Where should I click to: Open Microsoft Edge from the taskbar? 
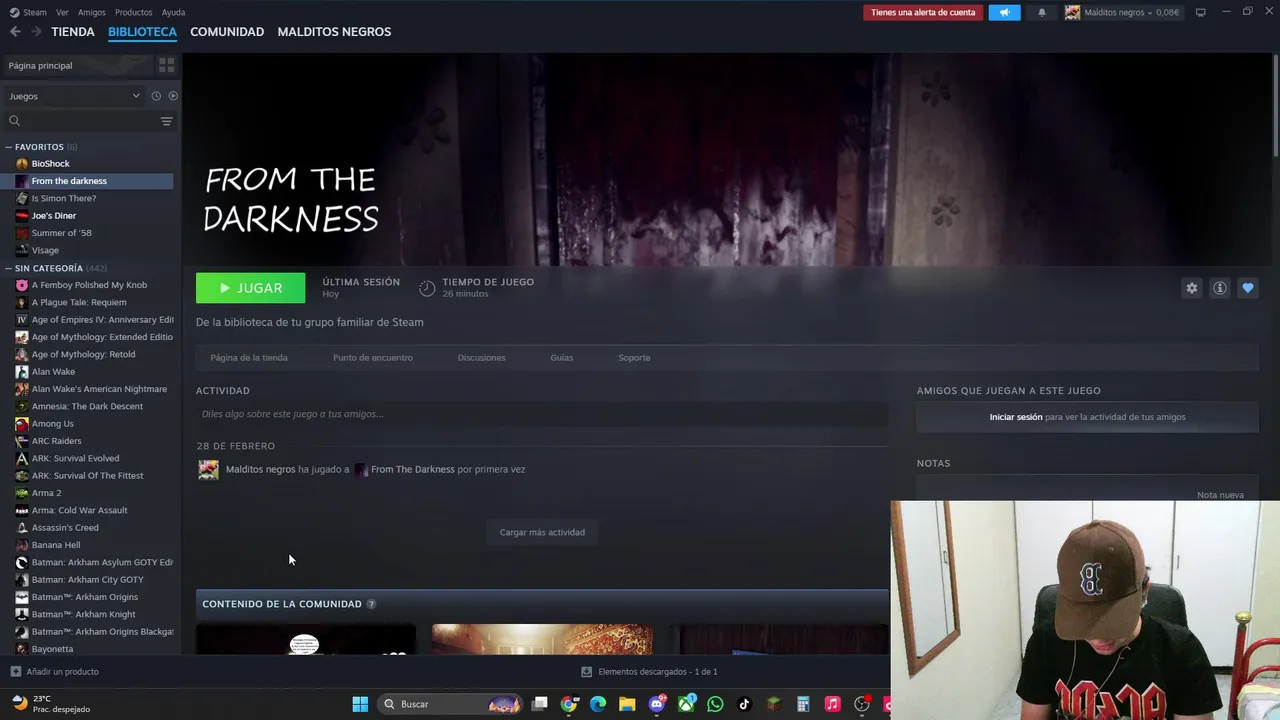(x=598, y=704)
